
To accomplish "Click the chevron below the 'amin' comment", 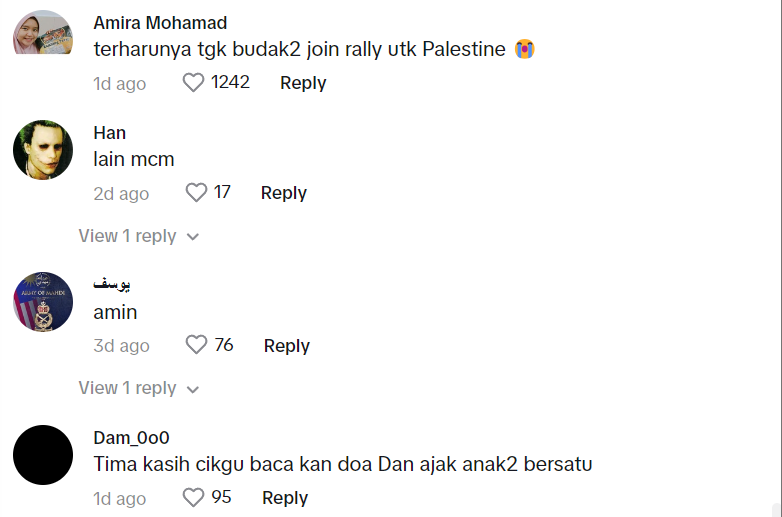I will coord(193,389).
